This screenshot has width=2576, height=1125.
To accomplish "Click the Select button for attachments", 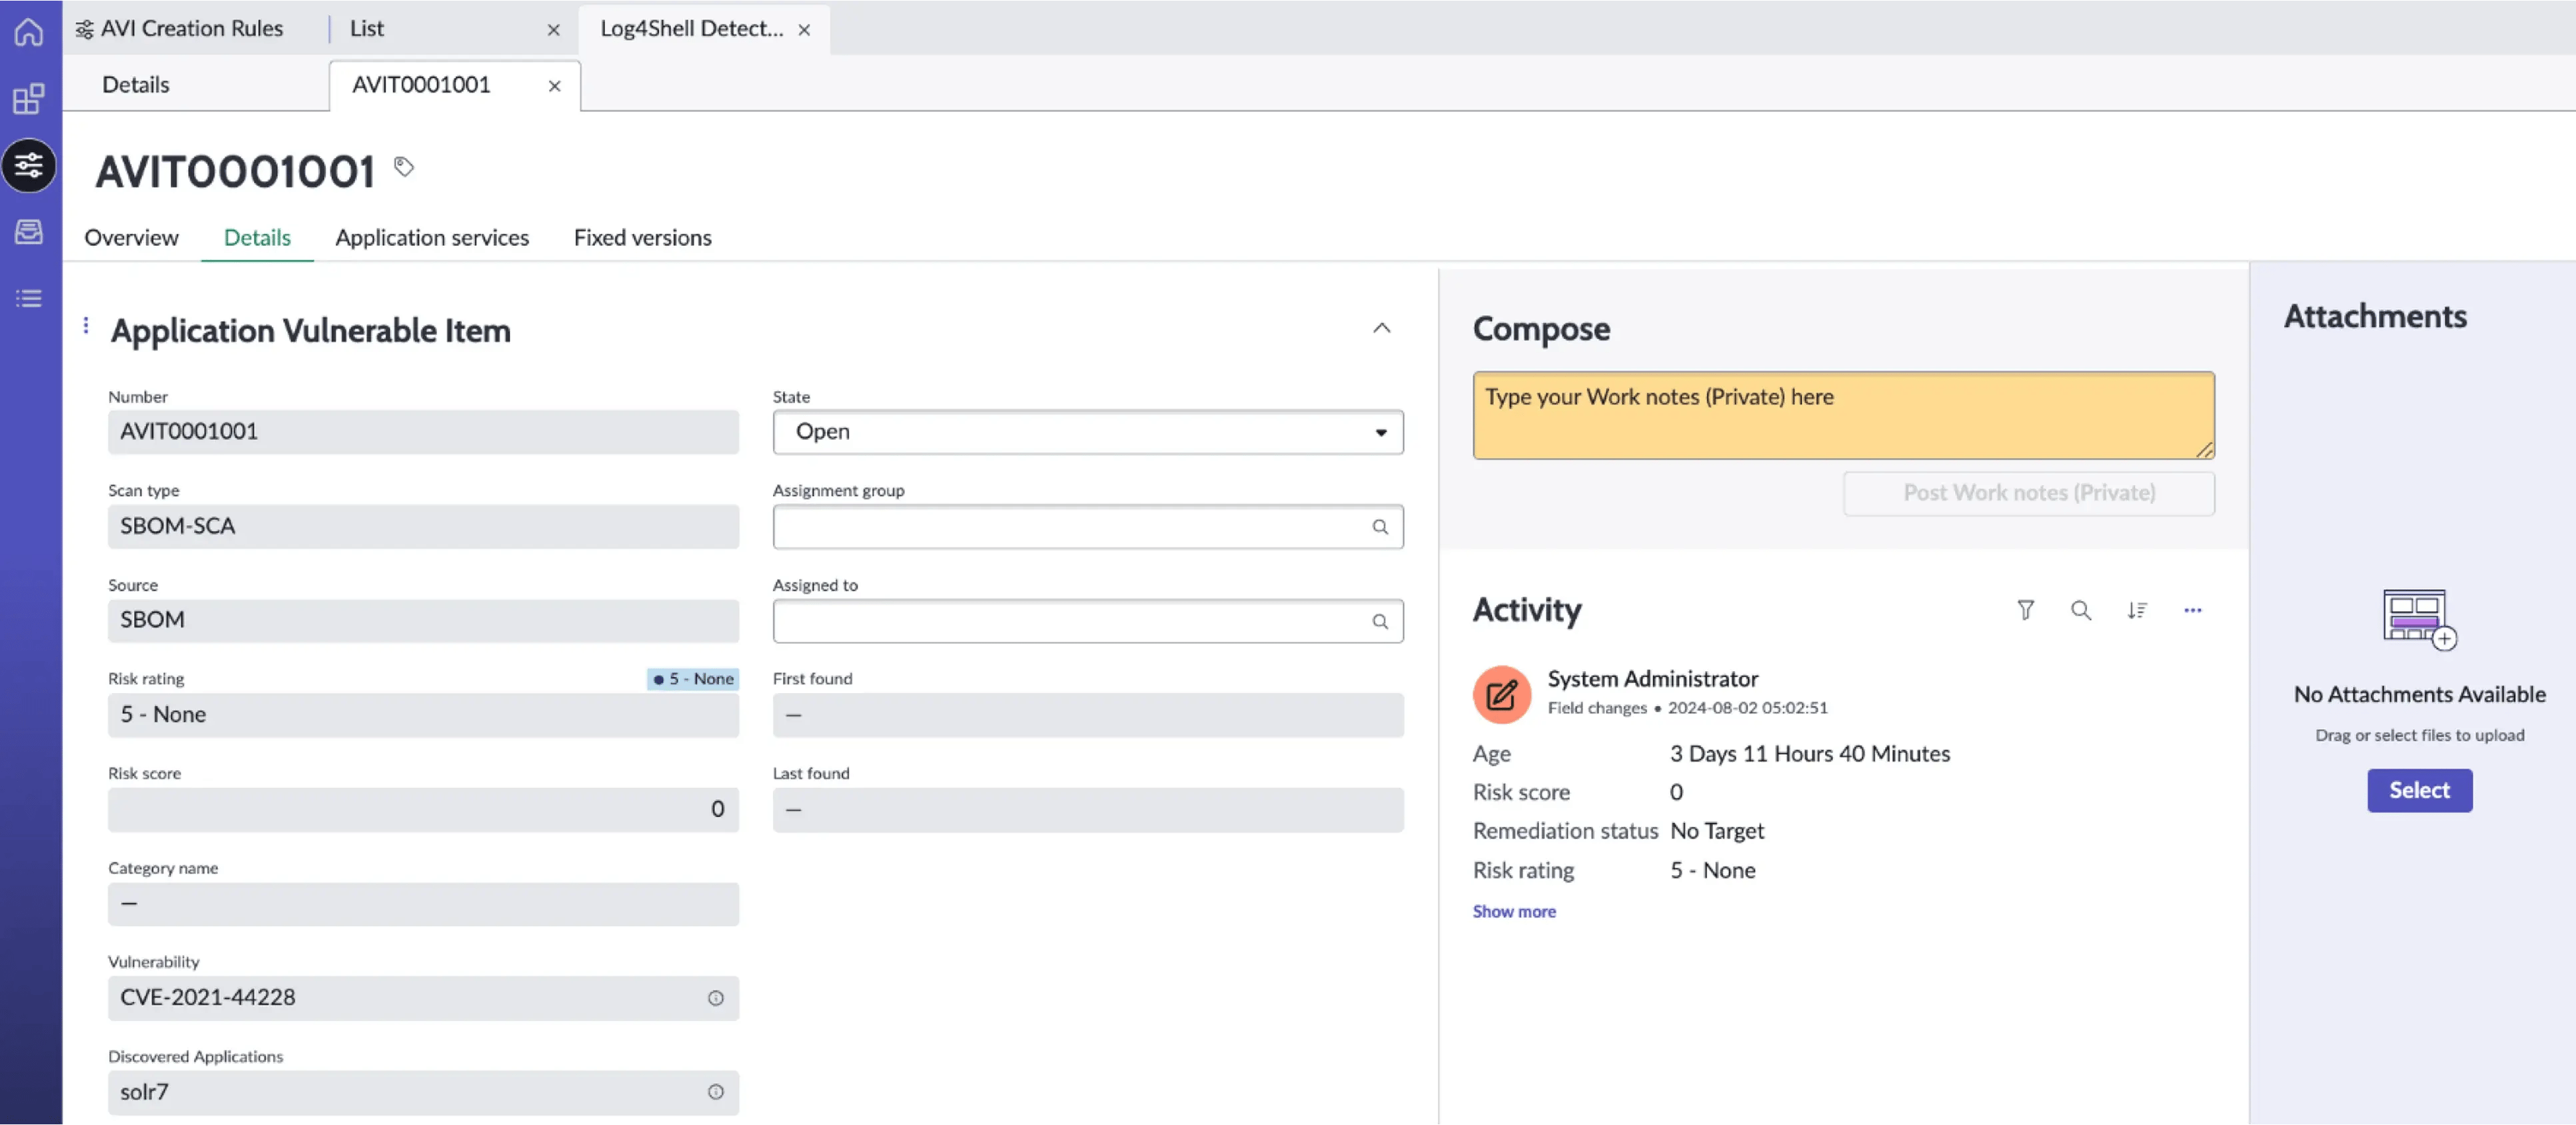I will [x=2420, y=790].
